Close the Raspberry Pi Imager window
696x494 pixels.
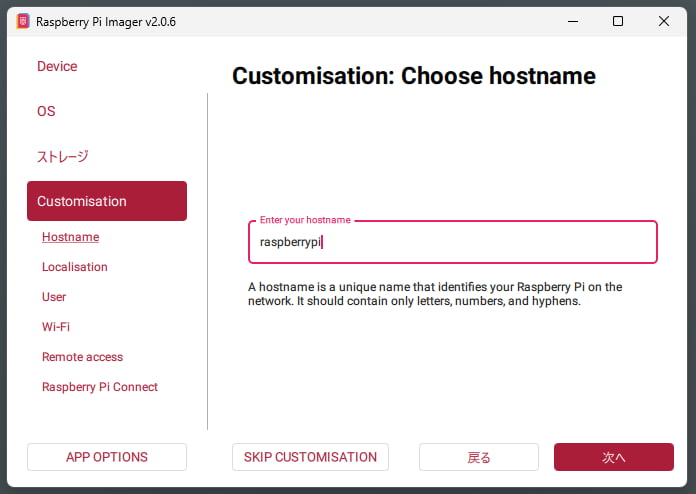point(664,21)
